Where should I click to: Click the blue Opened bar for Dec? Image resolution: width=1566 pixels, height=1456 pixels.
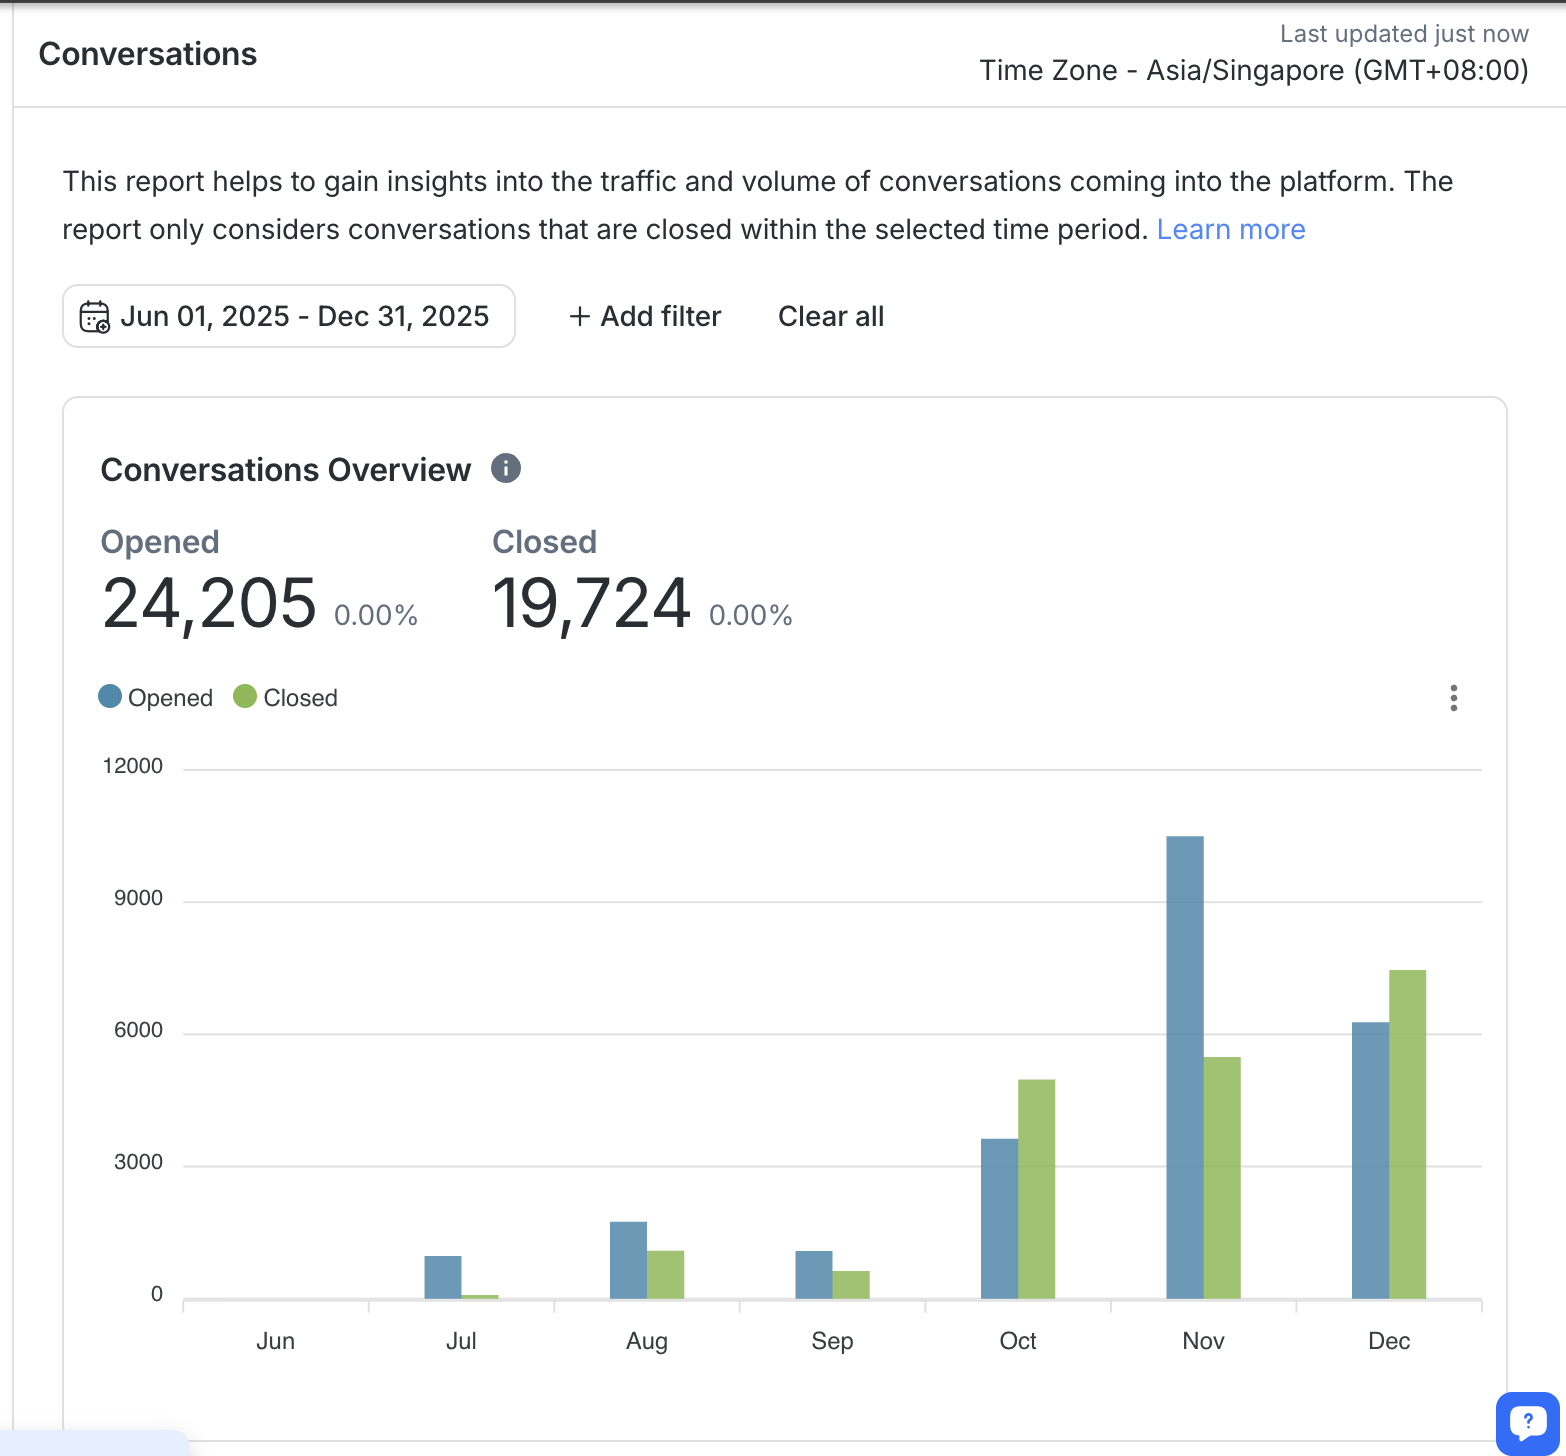(x=1370, y=1160)
